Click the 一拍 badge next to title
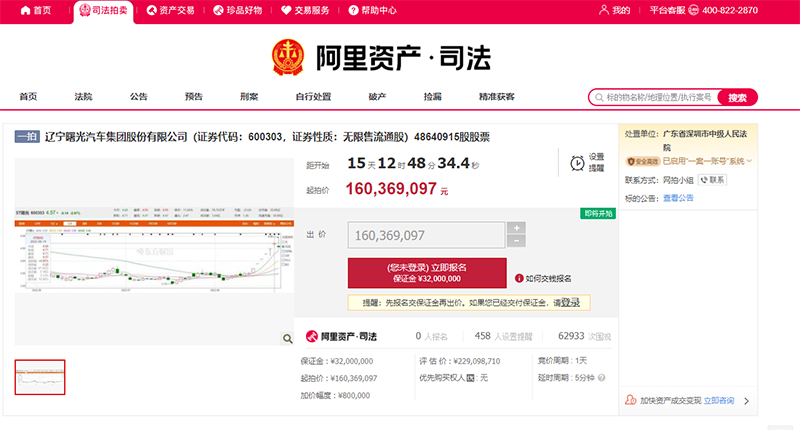This screenshot has width=800, height=430. coord(27,136)
